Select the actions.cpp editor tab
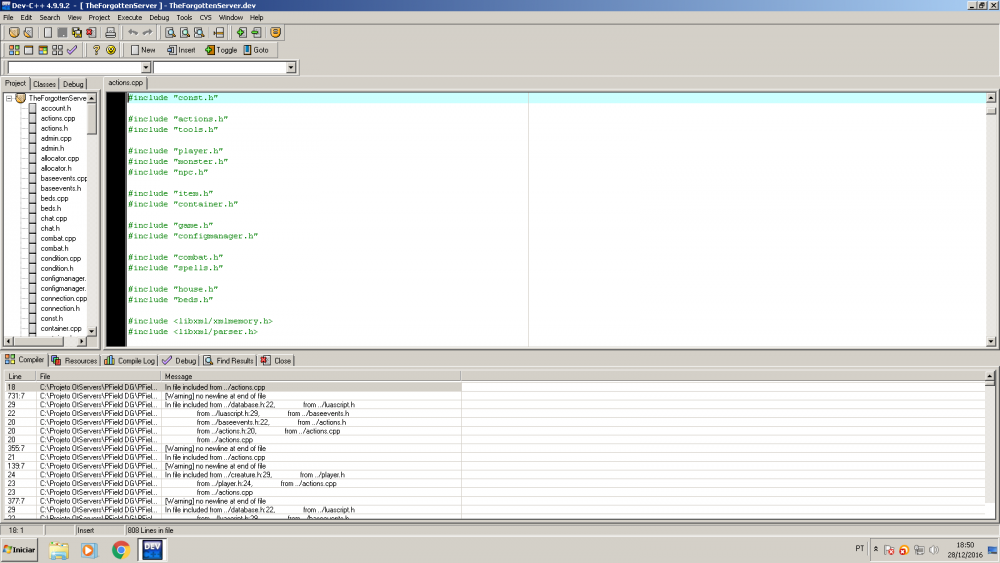The image size is (1000, 563). tap(126, 83)
